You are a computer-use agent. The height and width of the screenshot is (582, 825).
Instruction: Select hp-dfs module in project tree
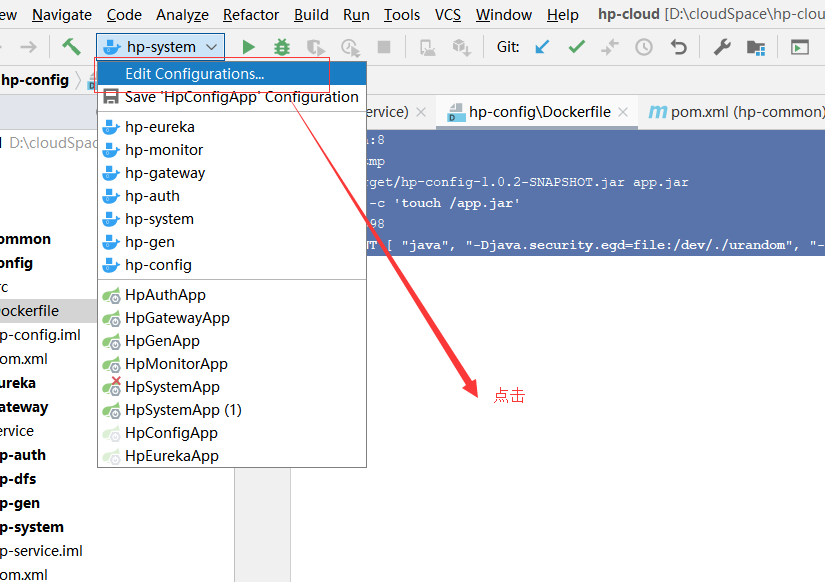pyautogui.click(x=18, y=479)
